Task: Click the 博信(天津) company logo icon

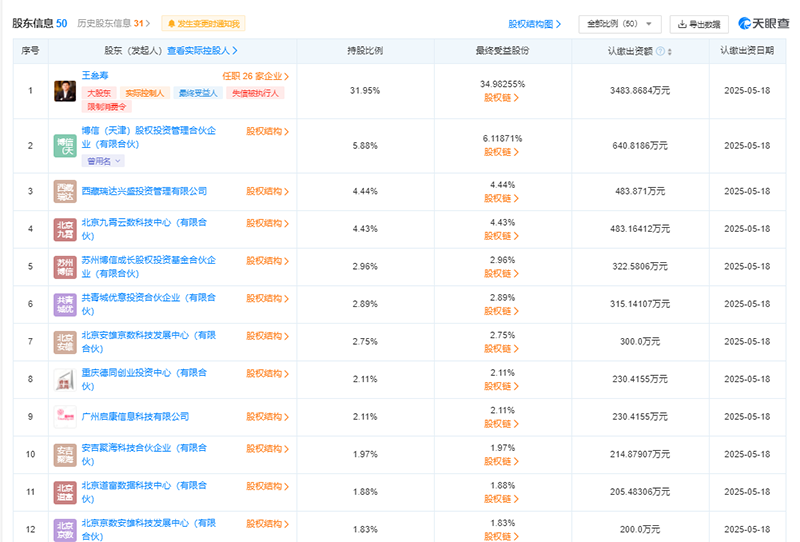Action: (x=65, y=146)
